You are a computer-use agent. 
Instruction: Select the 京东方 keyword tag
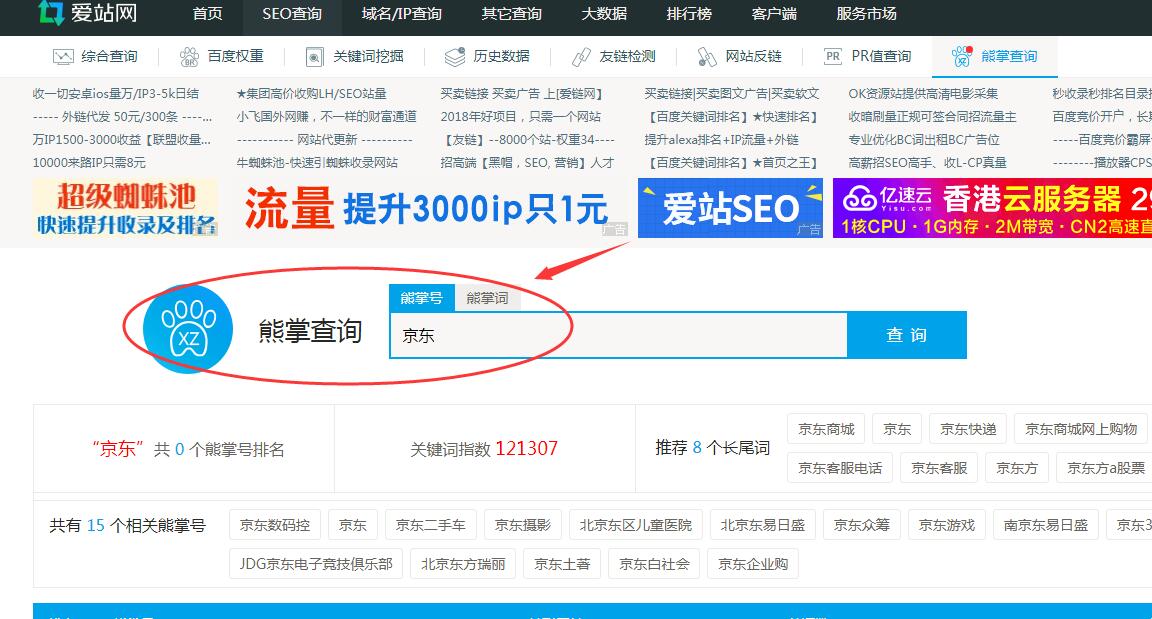[1017, 468]
